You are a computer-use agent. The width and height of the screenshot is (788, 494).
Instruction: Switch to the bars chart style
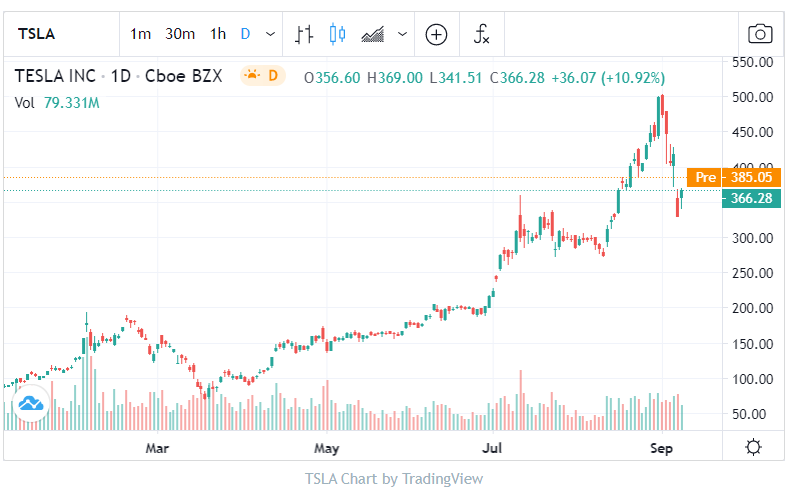pos(304,34)
